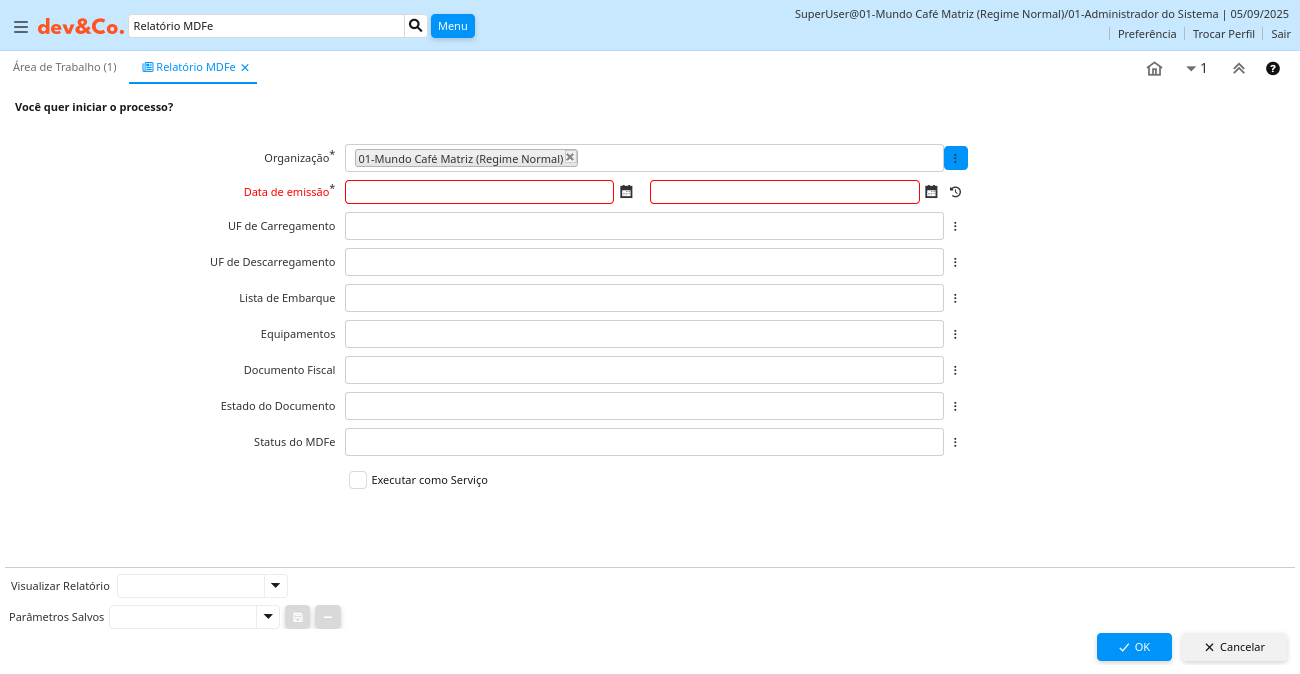Open help question mark icon
1300x674 pixels.
pos(1273,69)
